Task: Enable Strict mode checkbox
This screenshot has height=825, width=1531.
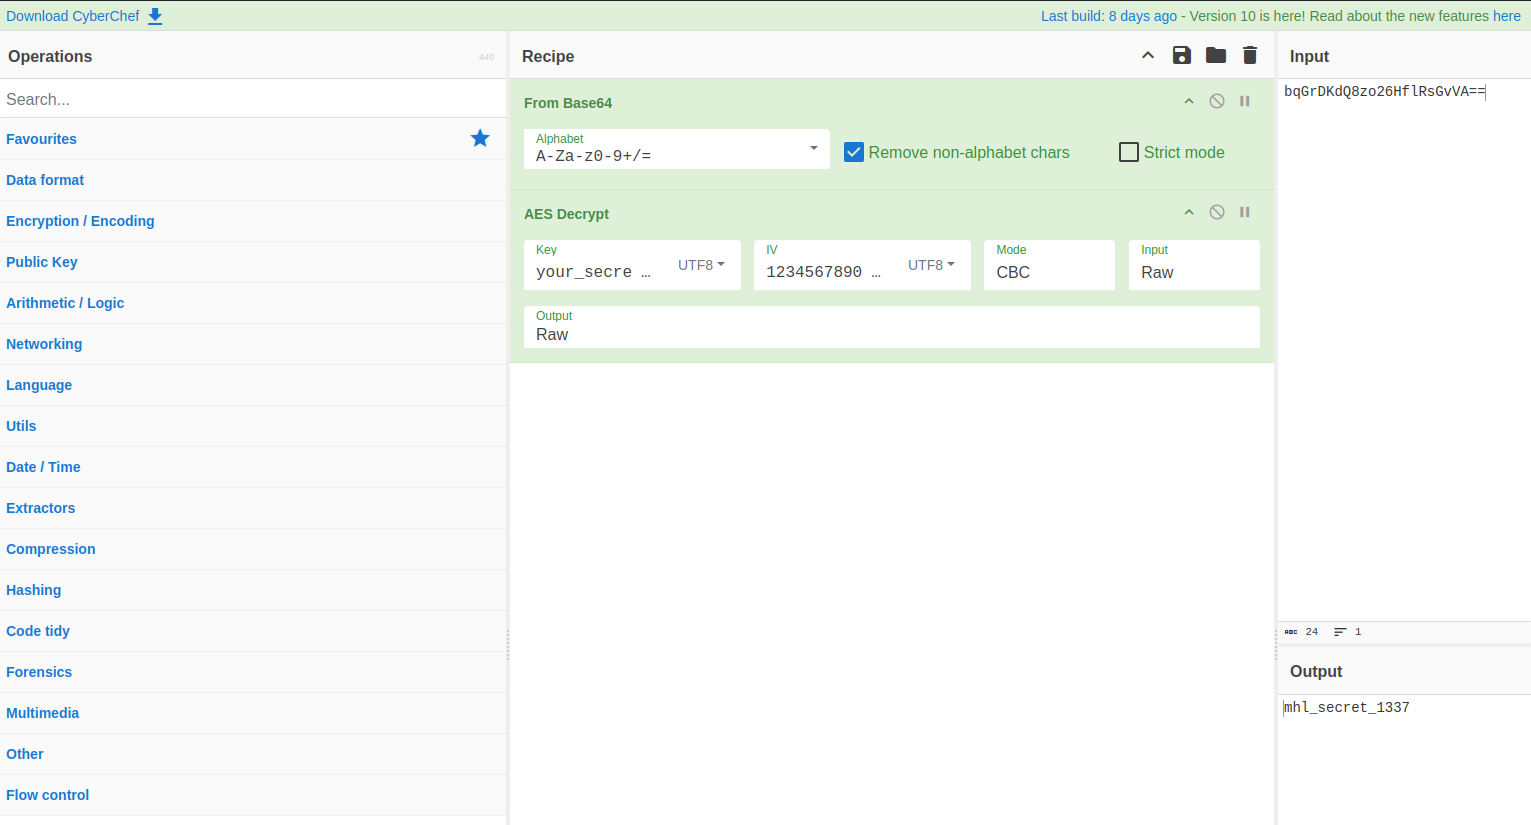Action: pos(1129,152)
